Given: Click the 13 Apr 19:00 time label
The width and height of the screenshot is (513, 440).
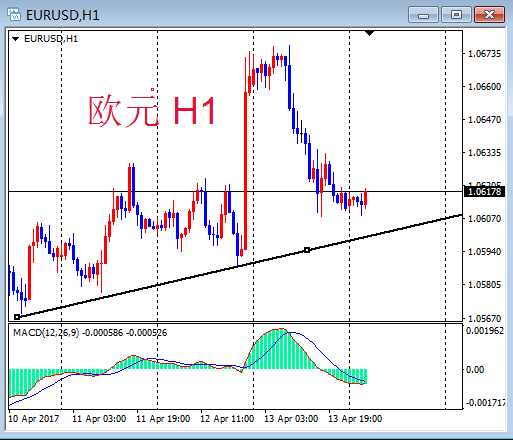Looking at the screenshot, I should (x=355, y=419).
